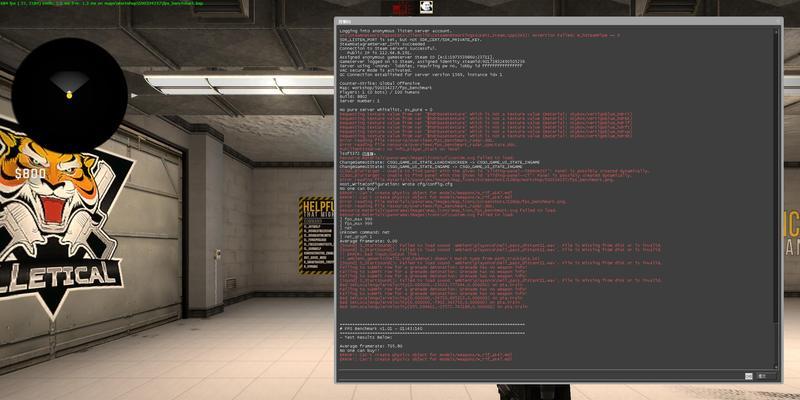Click the console scrollbar down arrow
Image resolution: width=800 pixels, height=400 pixels.
777,365
